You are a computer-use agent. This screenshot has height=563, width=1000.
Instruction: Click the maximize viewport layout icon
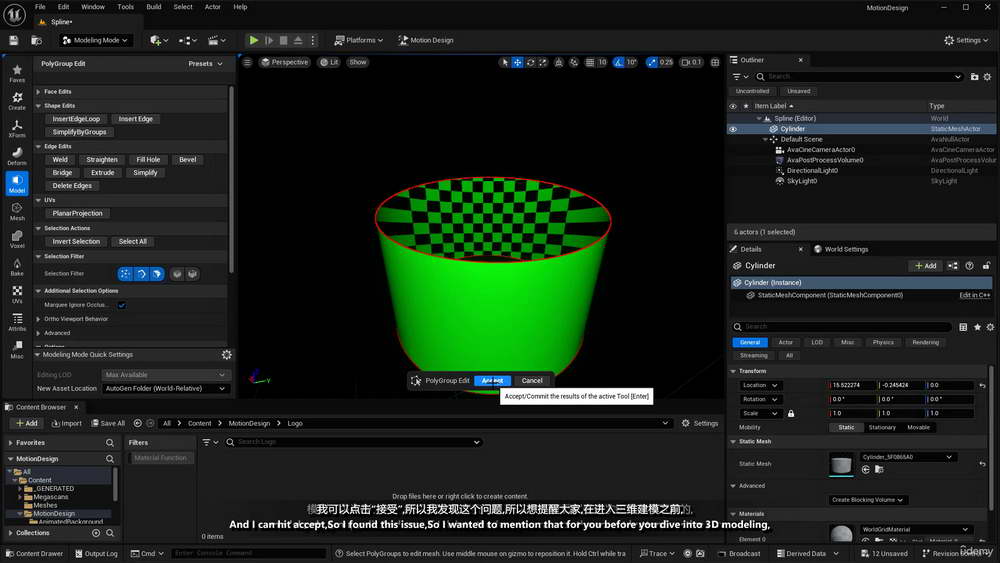point(715,62)
